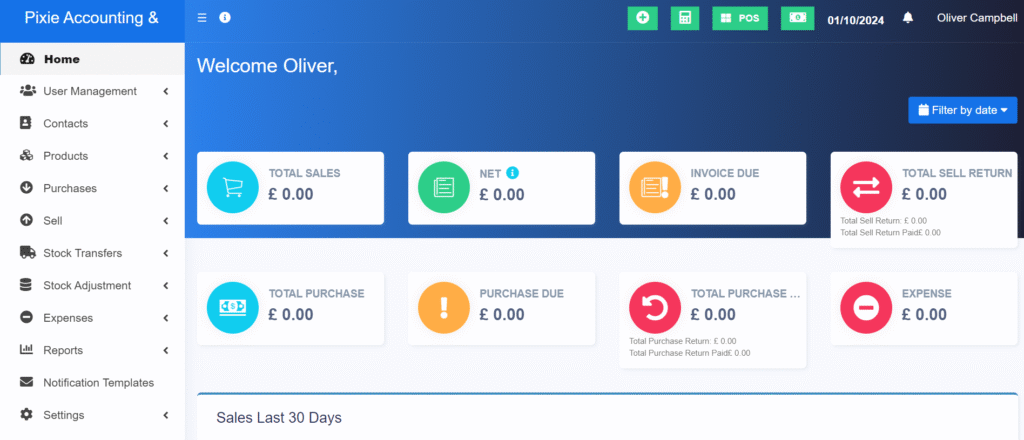Screen dimensions: 1024x440
Task: Click the Contacts address book icon
Action: pyautogui.click(x=26, y=123)
